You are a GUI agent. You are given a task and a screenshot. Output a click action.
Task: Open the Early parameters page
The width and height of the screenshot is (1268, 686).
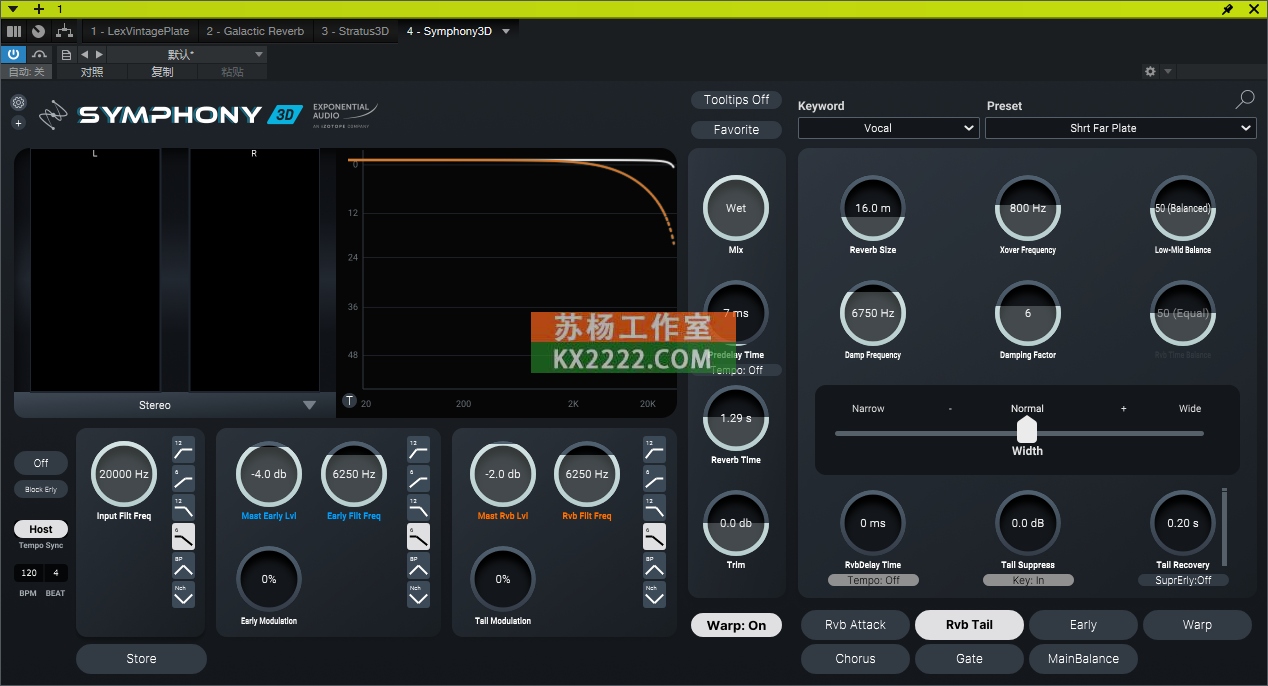(1083, 625)
